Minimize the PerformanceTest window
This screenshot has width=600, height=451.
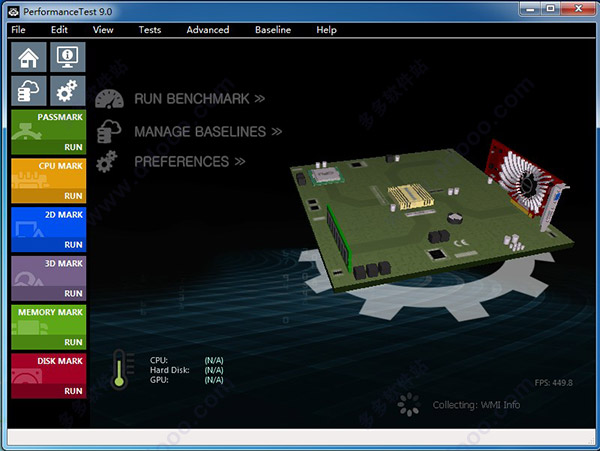[x=530, y=9]
